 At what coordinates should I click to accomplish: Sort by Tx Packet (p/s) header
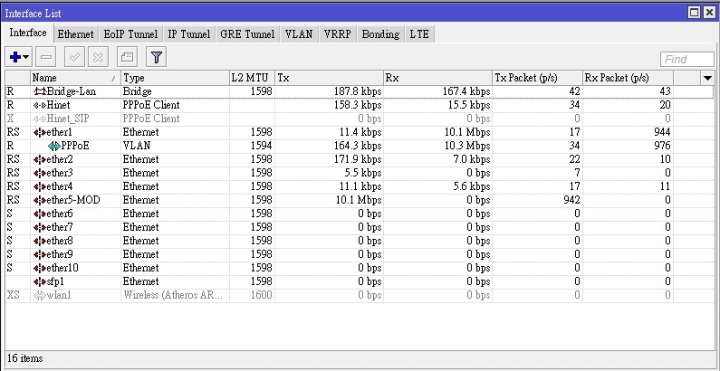[537, 78]
